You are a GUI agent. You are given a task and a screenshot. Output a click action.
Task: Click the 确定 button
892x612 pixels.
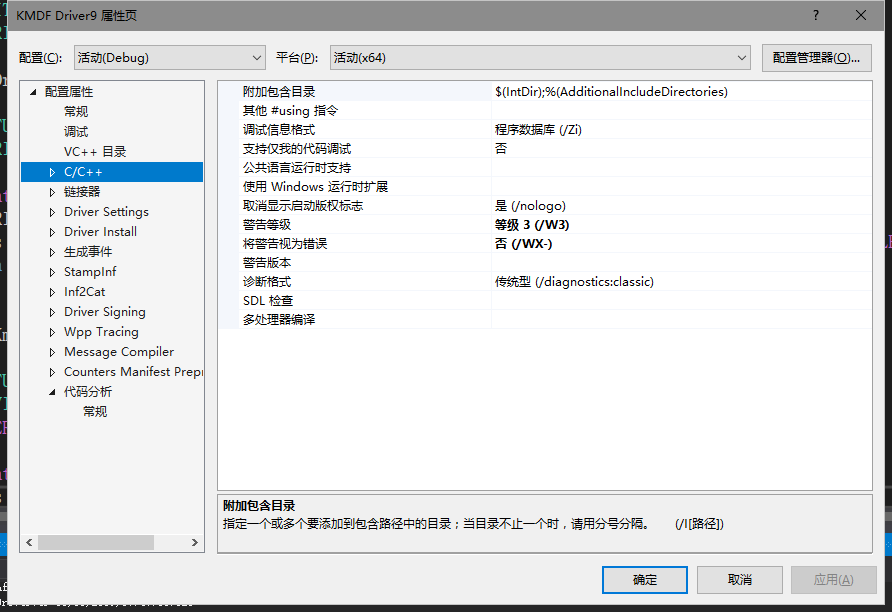pyautogui.click(x=645, y=580)
